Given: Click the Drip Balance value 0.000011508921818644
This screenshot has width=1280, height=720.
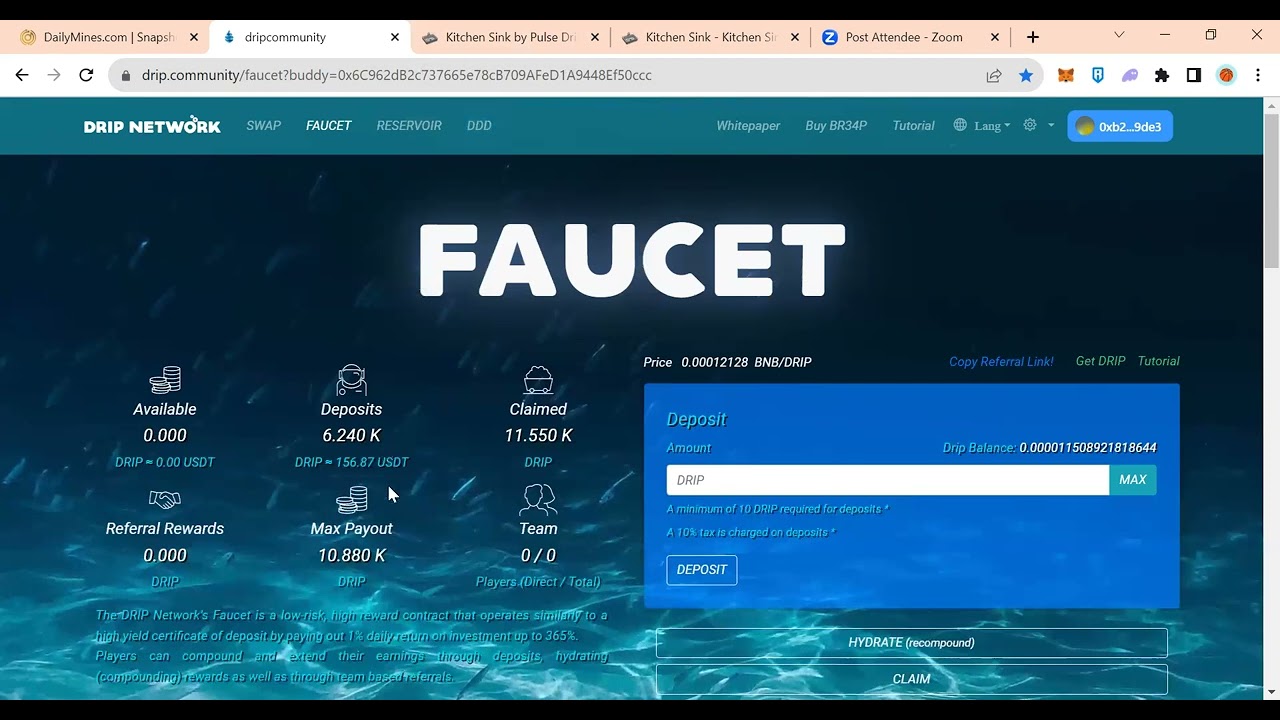Looking at the screenshot, I should pos(1088,448).
